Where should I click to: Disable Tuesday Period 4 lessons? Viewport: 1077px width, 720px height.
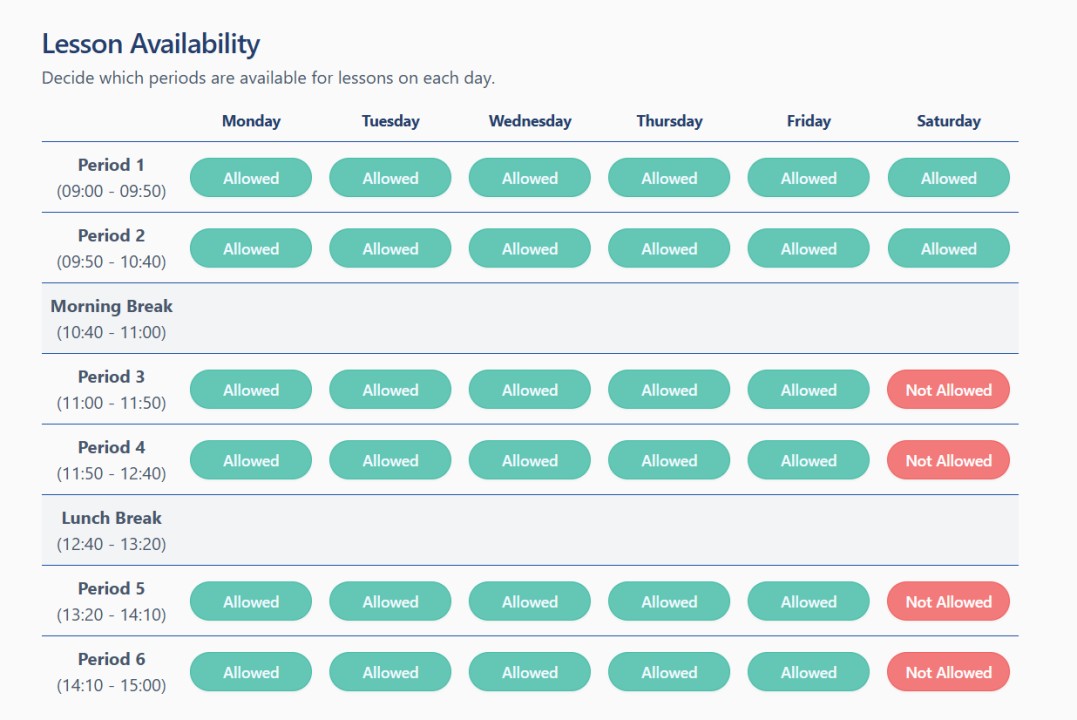pos(390,460)
